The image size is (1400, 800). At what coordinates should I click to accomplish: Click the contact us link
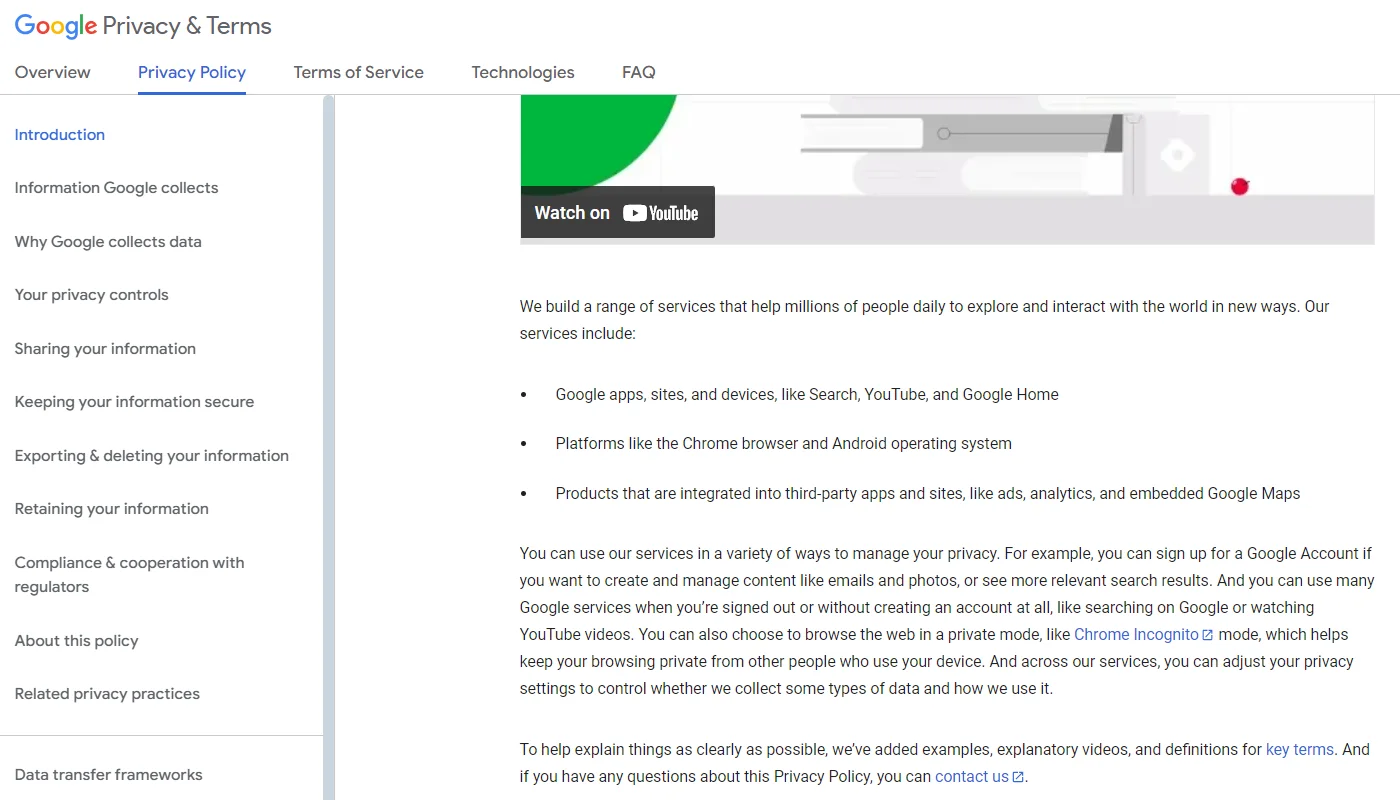[x=972, y=776]
